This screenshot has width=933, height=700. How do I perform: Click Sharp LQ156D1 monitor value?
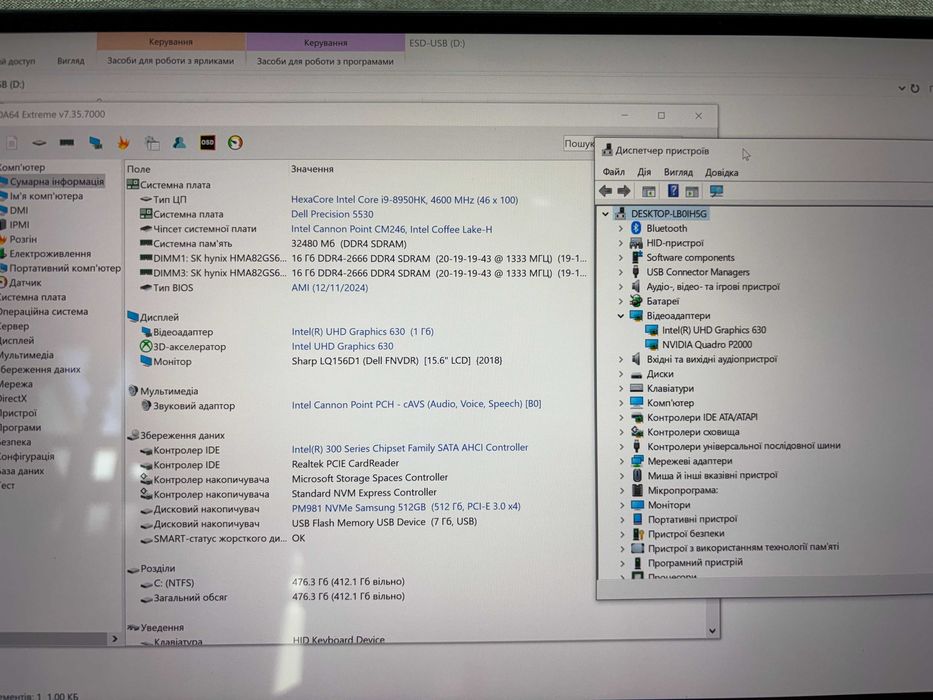[397, 361]
